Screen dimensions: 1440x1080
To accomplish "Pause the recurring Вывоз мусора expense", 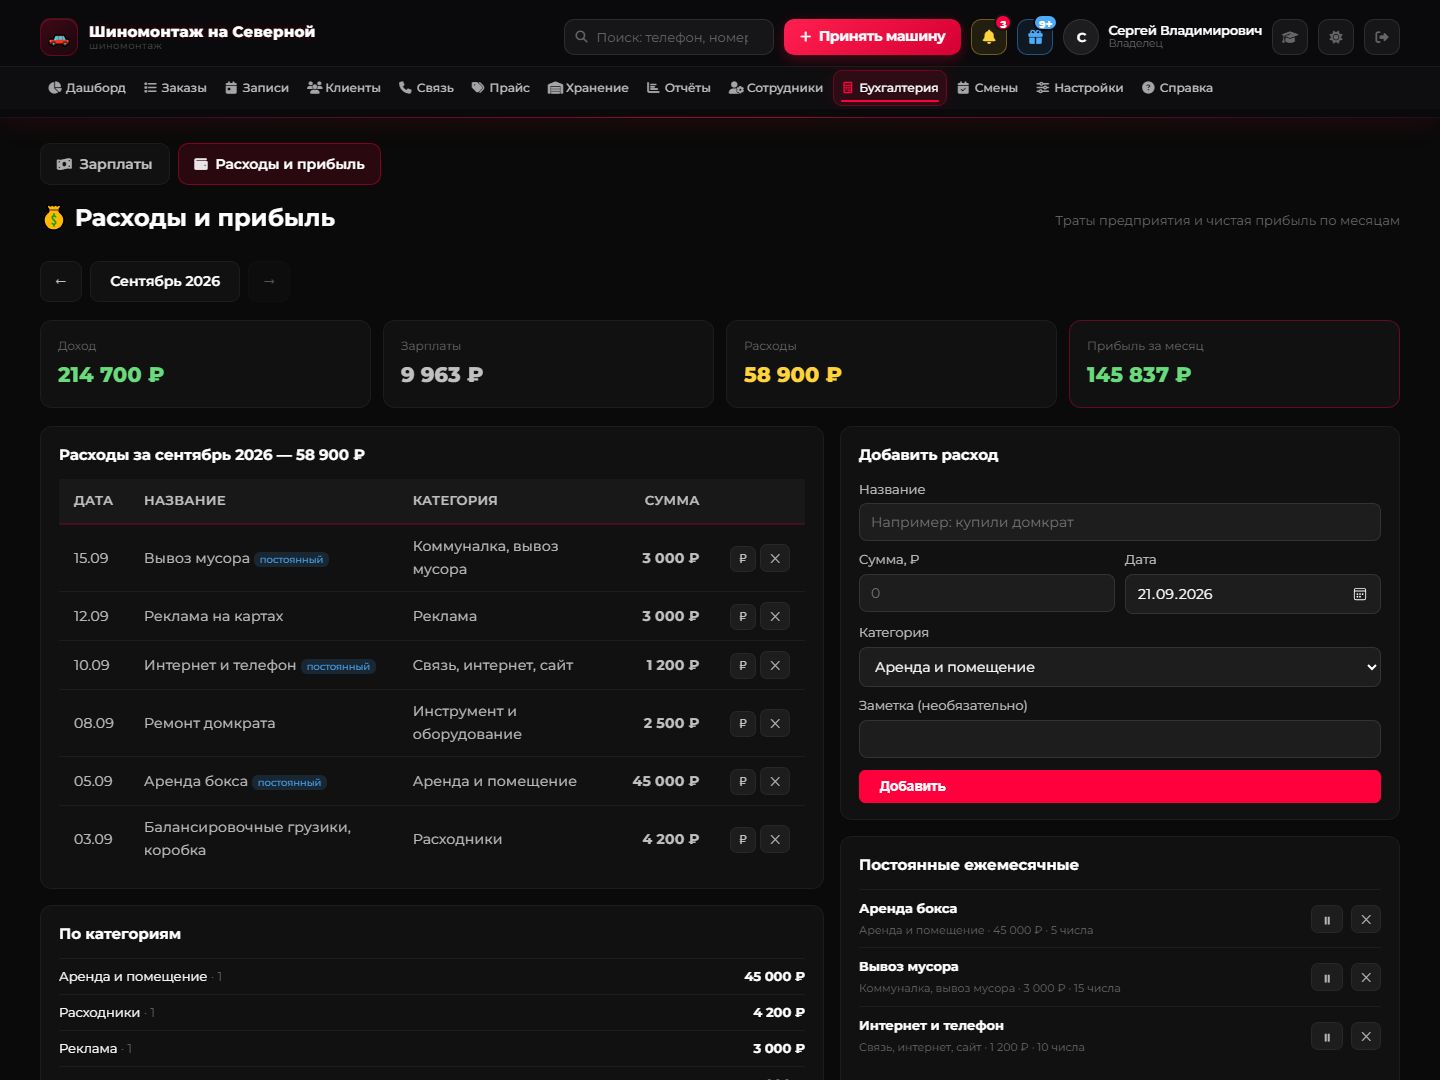I will pos(1327,977).
